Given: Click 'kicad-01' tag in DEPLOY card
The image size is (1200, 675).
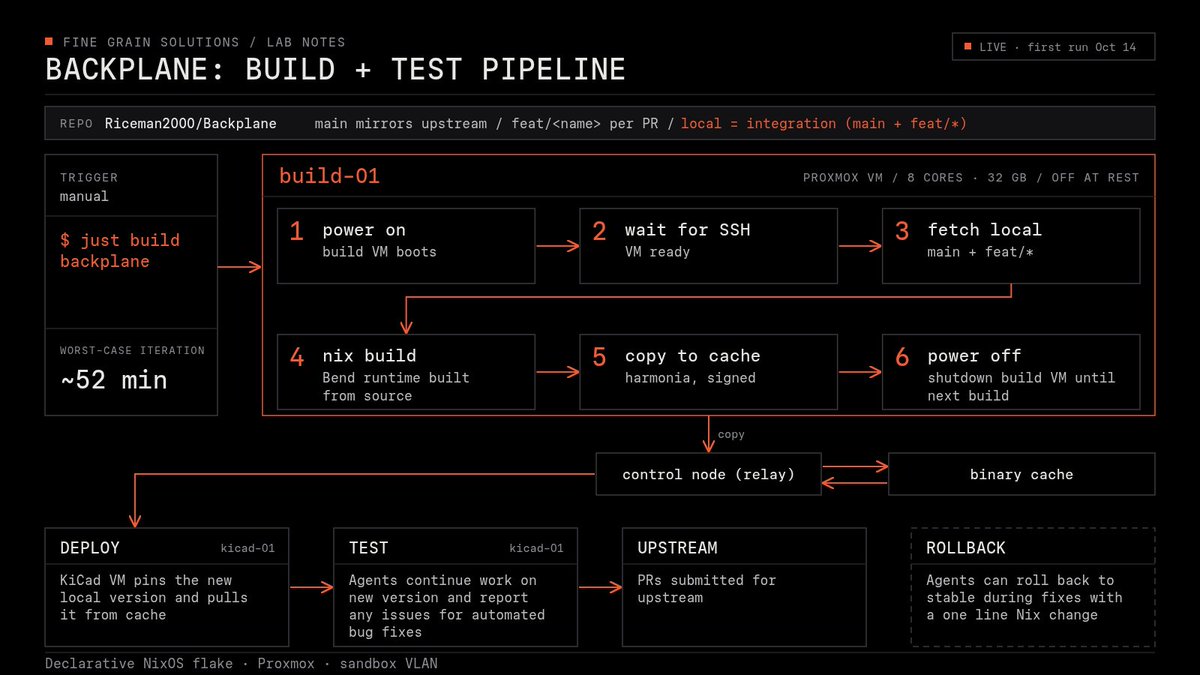Looking at the screenshot, I should (247, 548).
